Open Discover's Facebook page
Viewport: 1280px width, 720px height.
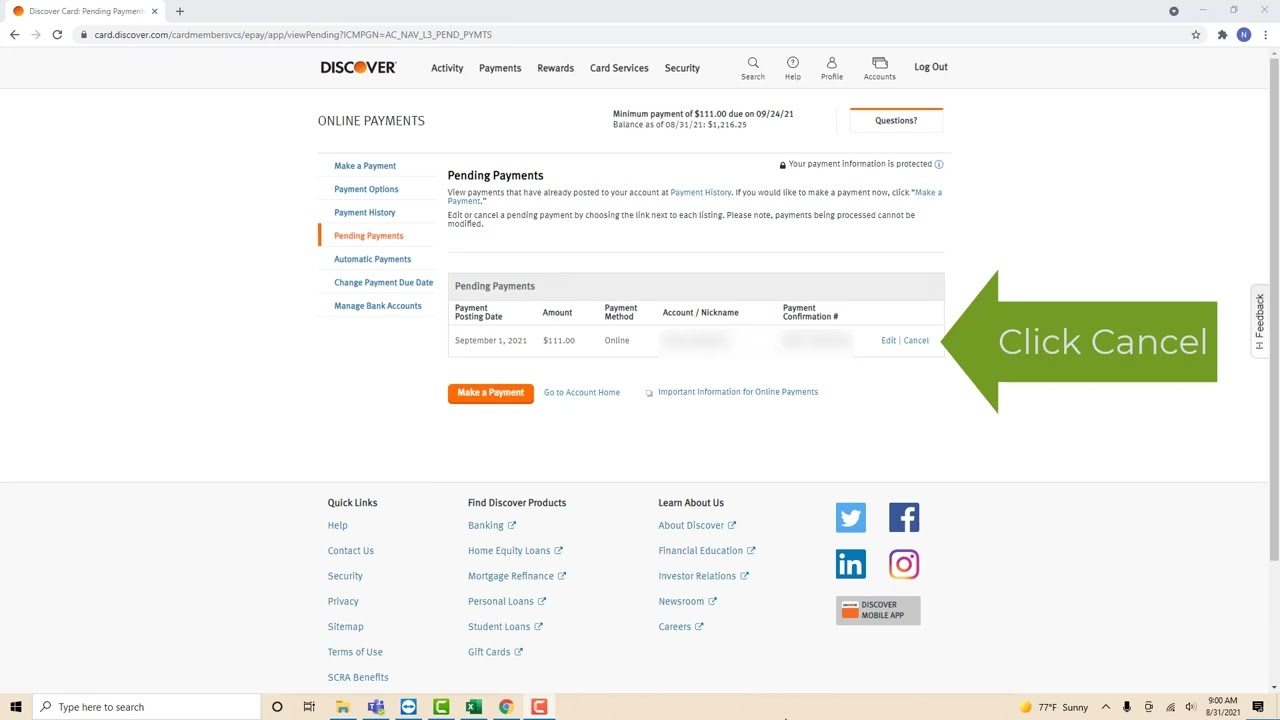click(904, 518)
